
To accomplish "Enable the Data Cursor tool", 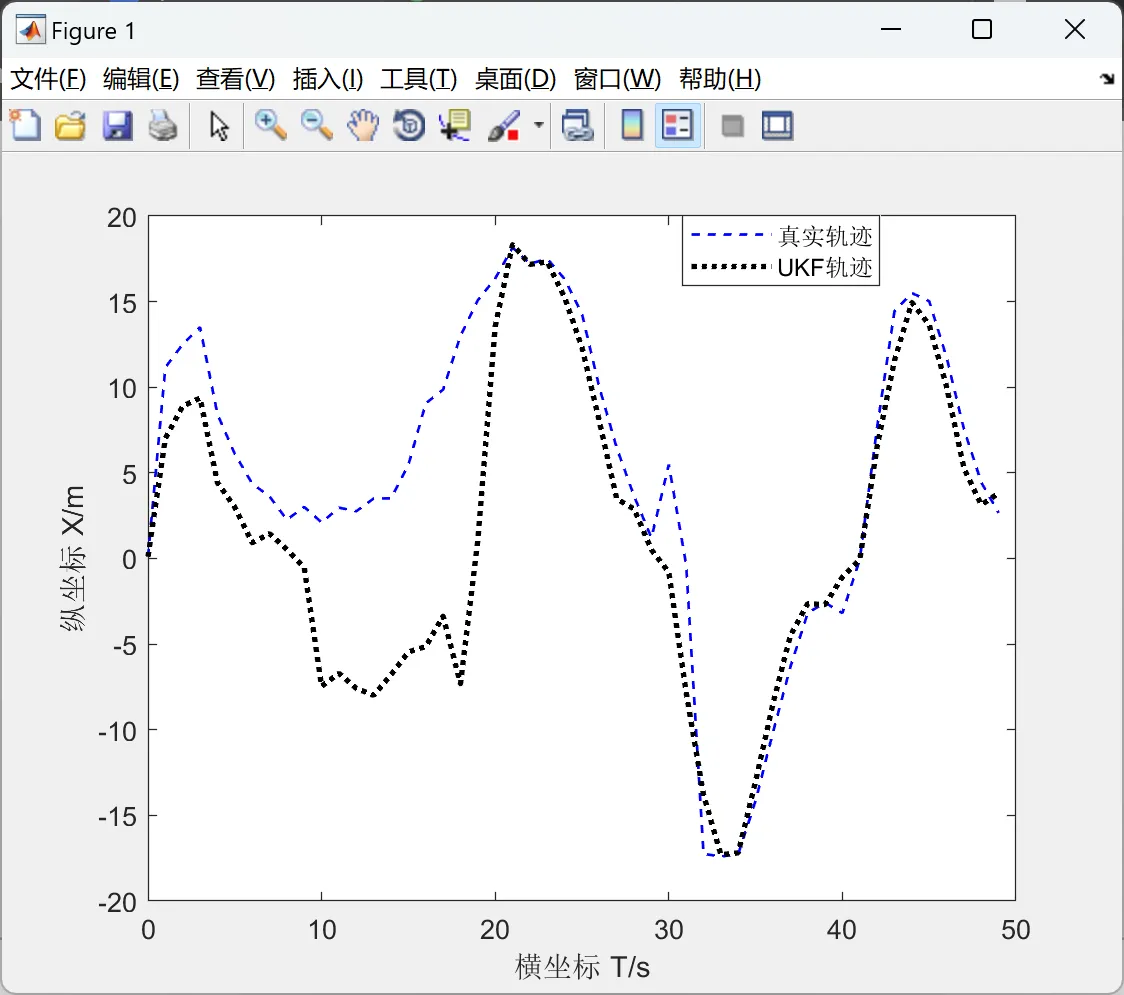I will [x=455, y=125].
